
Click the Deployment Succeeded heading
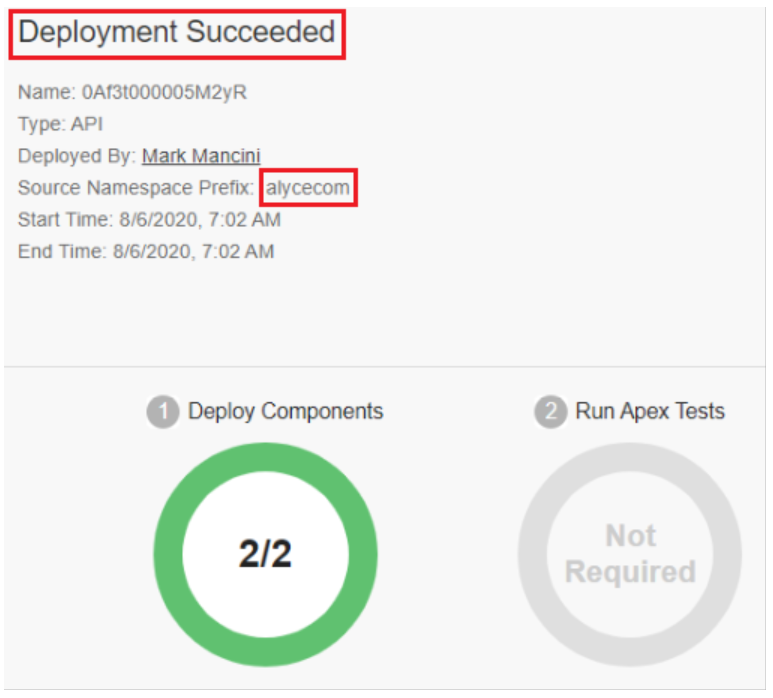tap(177, 32)
